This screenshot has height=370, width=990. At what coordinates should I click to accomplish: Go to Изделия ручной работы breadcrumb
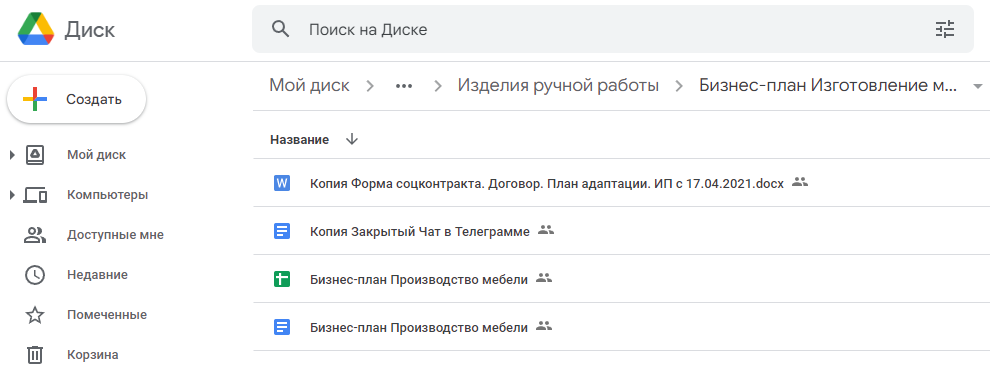[x=558, y=85]
